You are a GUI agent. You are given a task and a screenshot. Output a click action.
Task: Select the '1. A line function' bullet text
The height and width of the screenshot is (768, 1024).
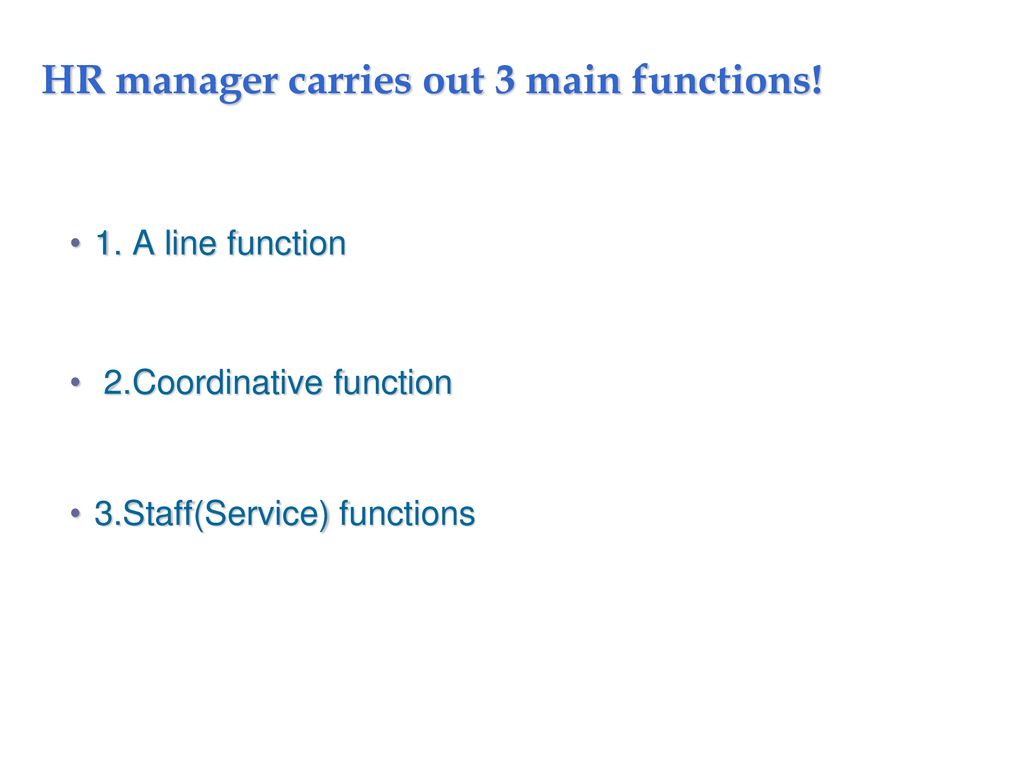point(221,244)
